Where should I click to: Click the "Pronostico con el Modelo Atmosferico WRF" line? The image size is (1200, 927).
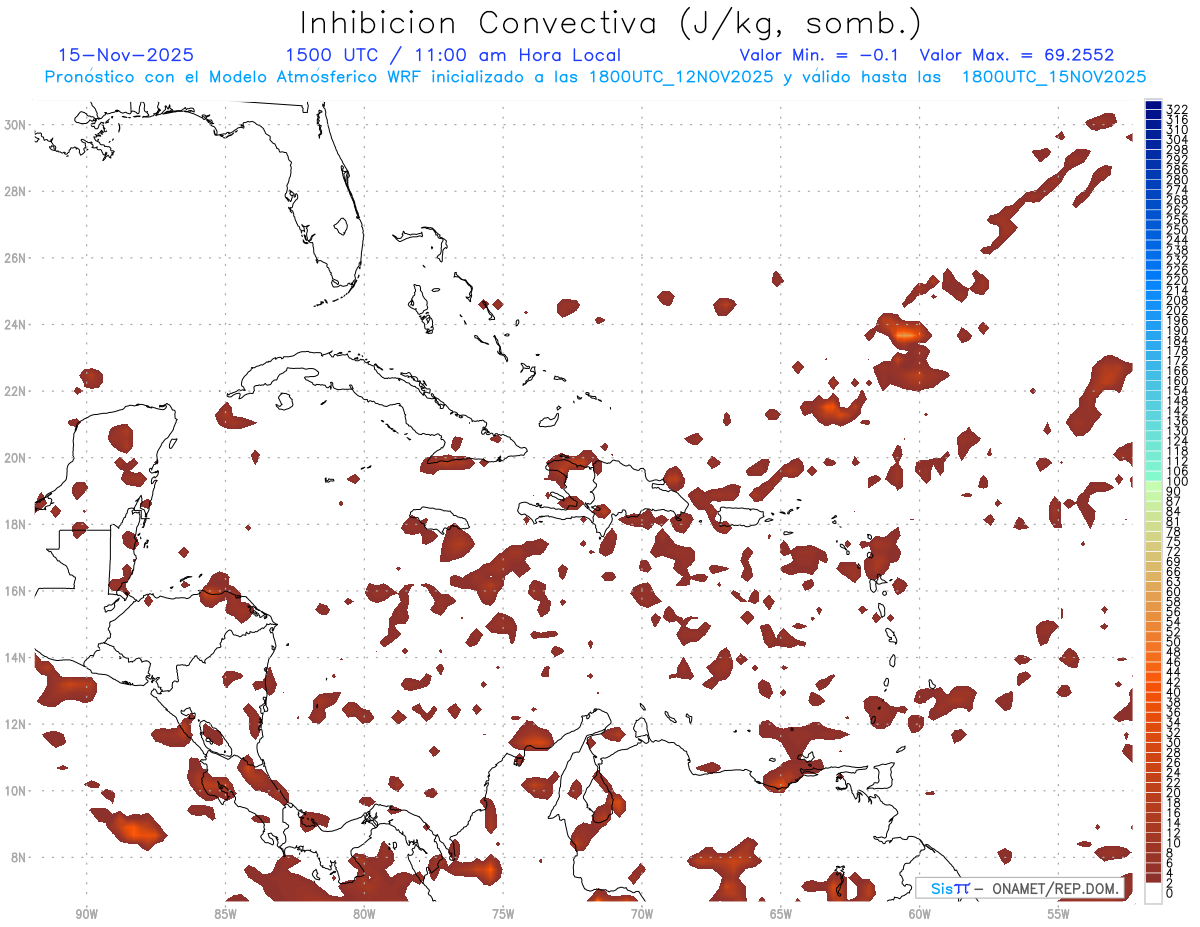point(595,77)
